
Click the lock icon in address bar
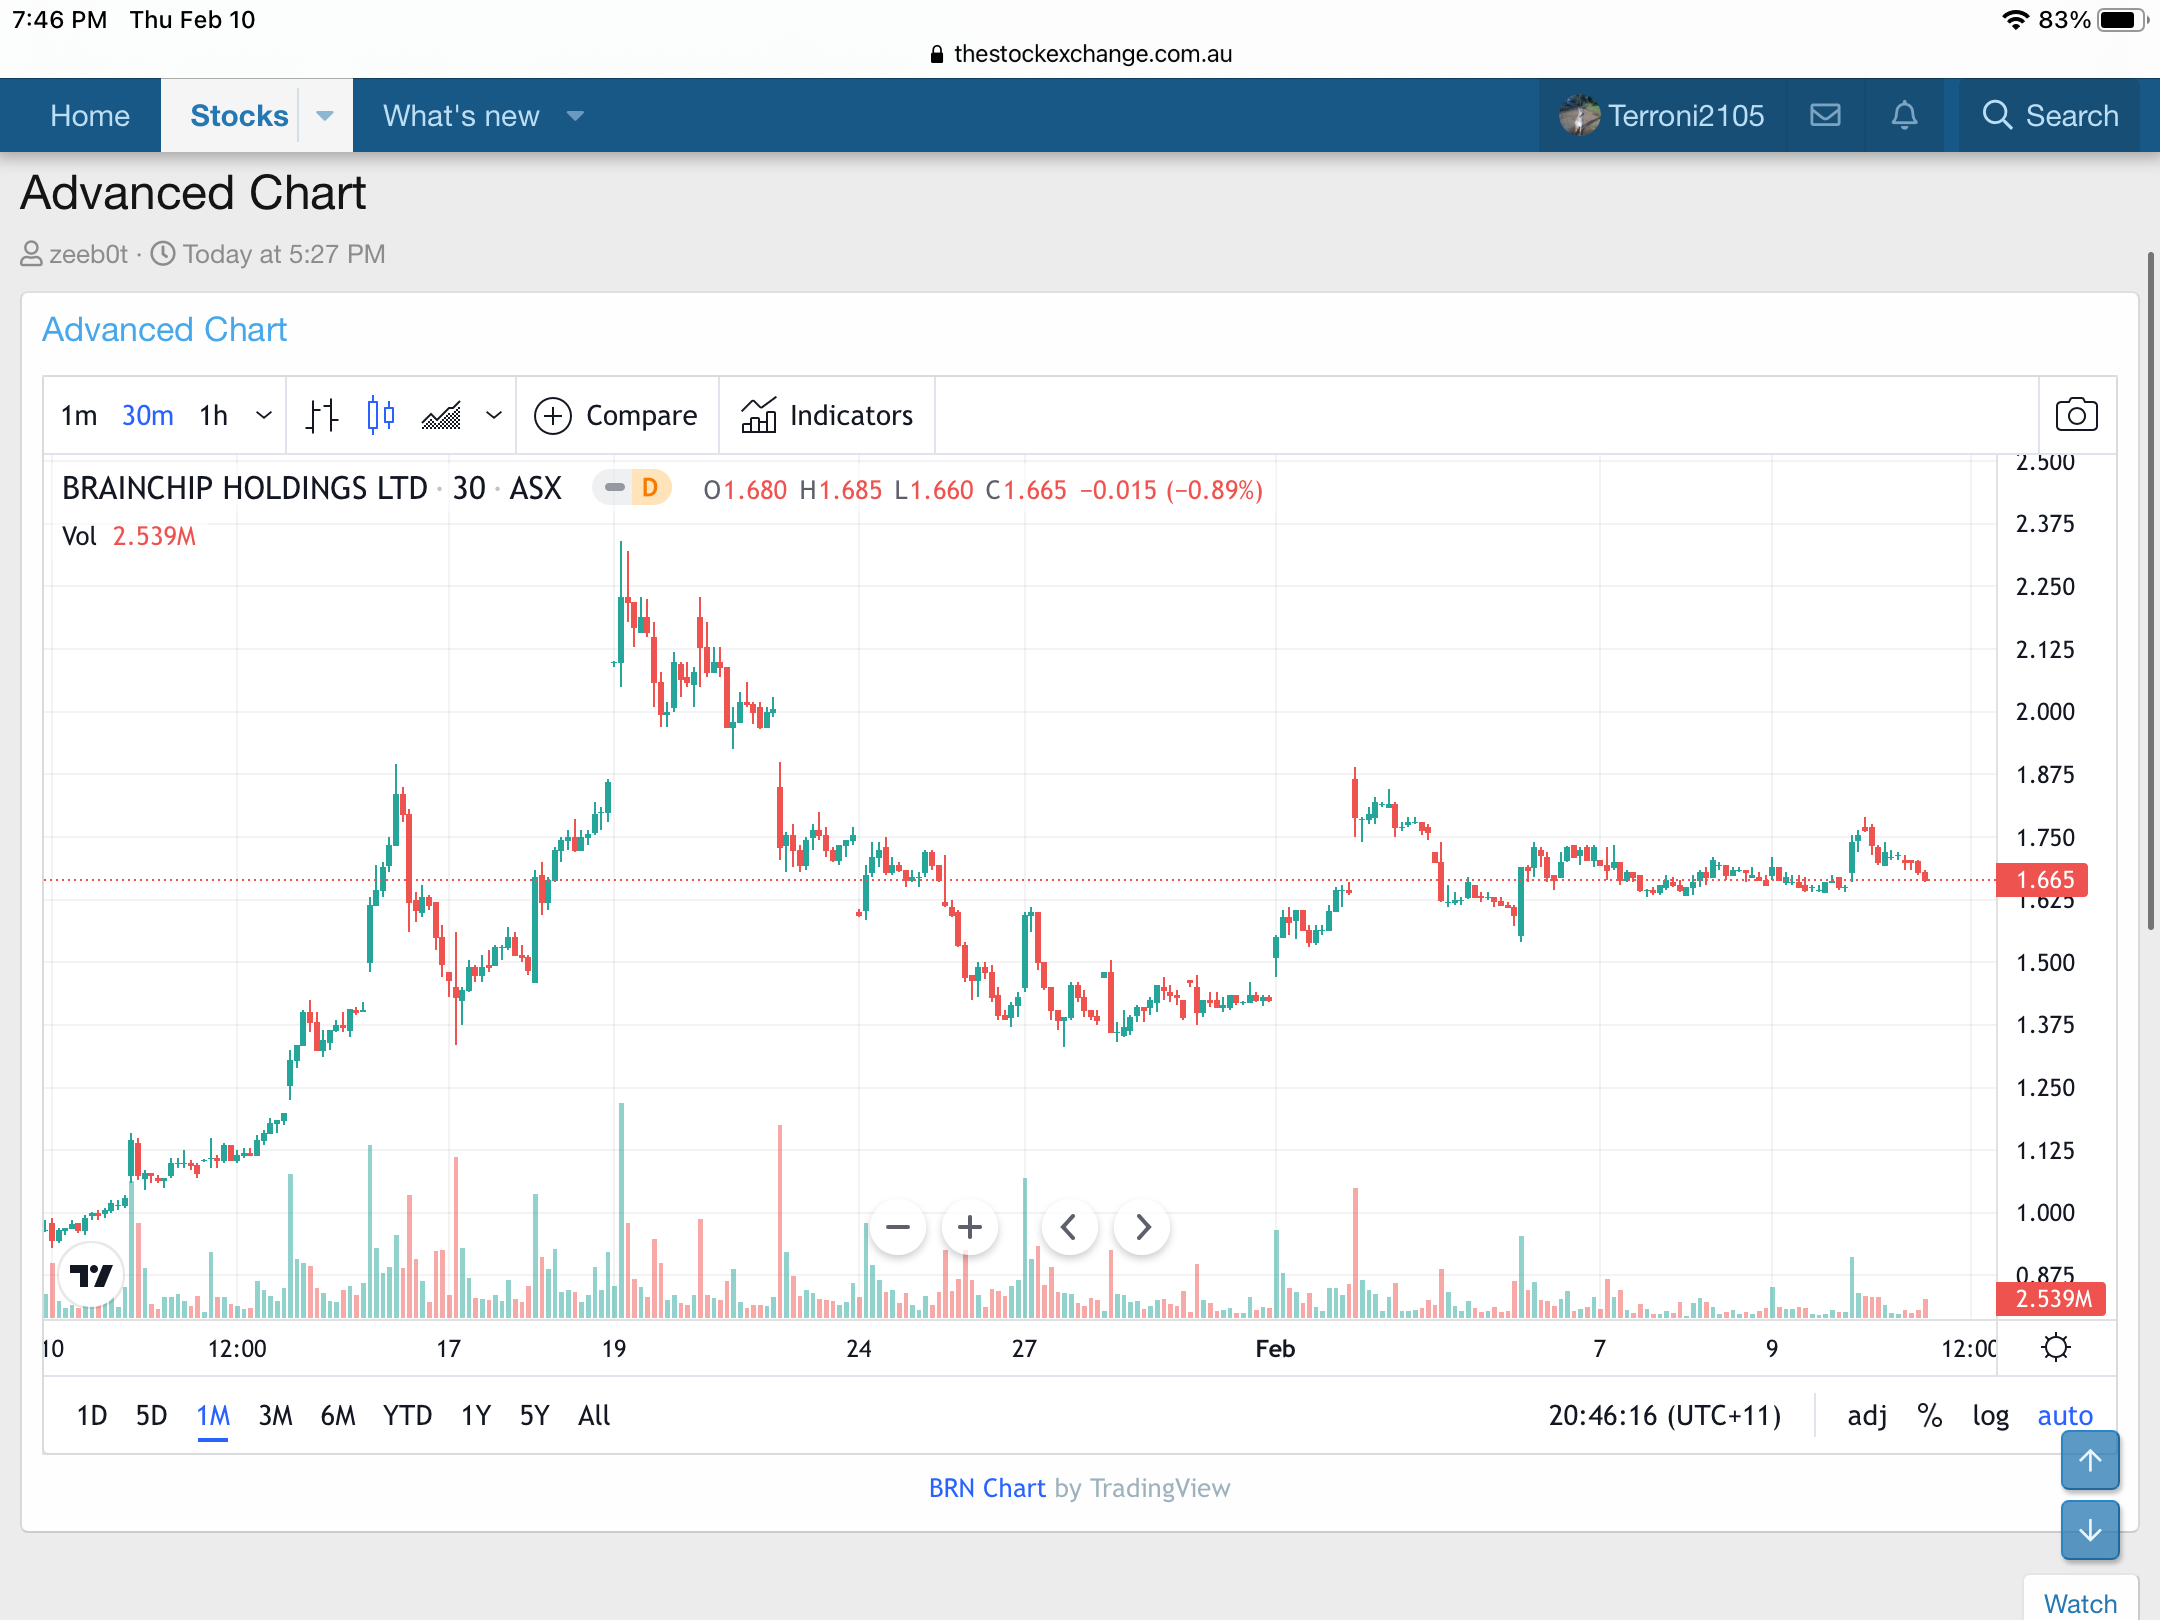937,54
